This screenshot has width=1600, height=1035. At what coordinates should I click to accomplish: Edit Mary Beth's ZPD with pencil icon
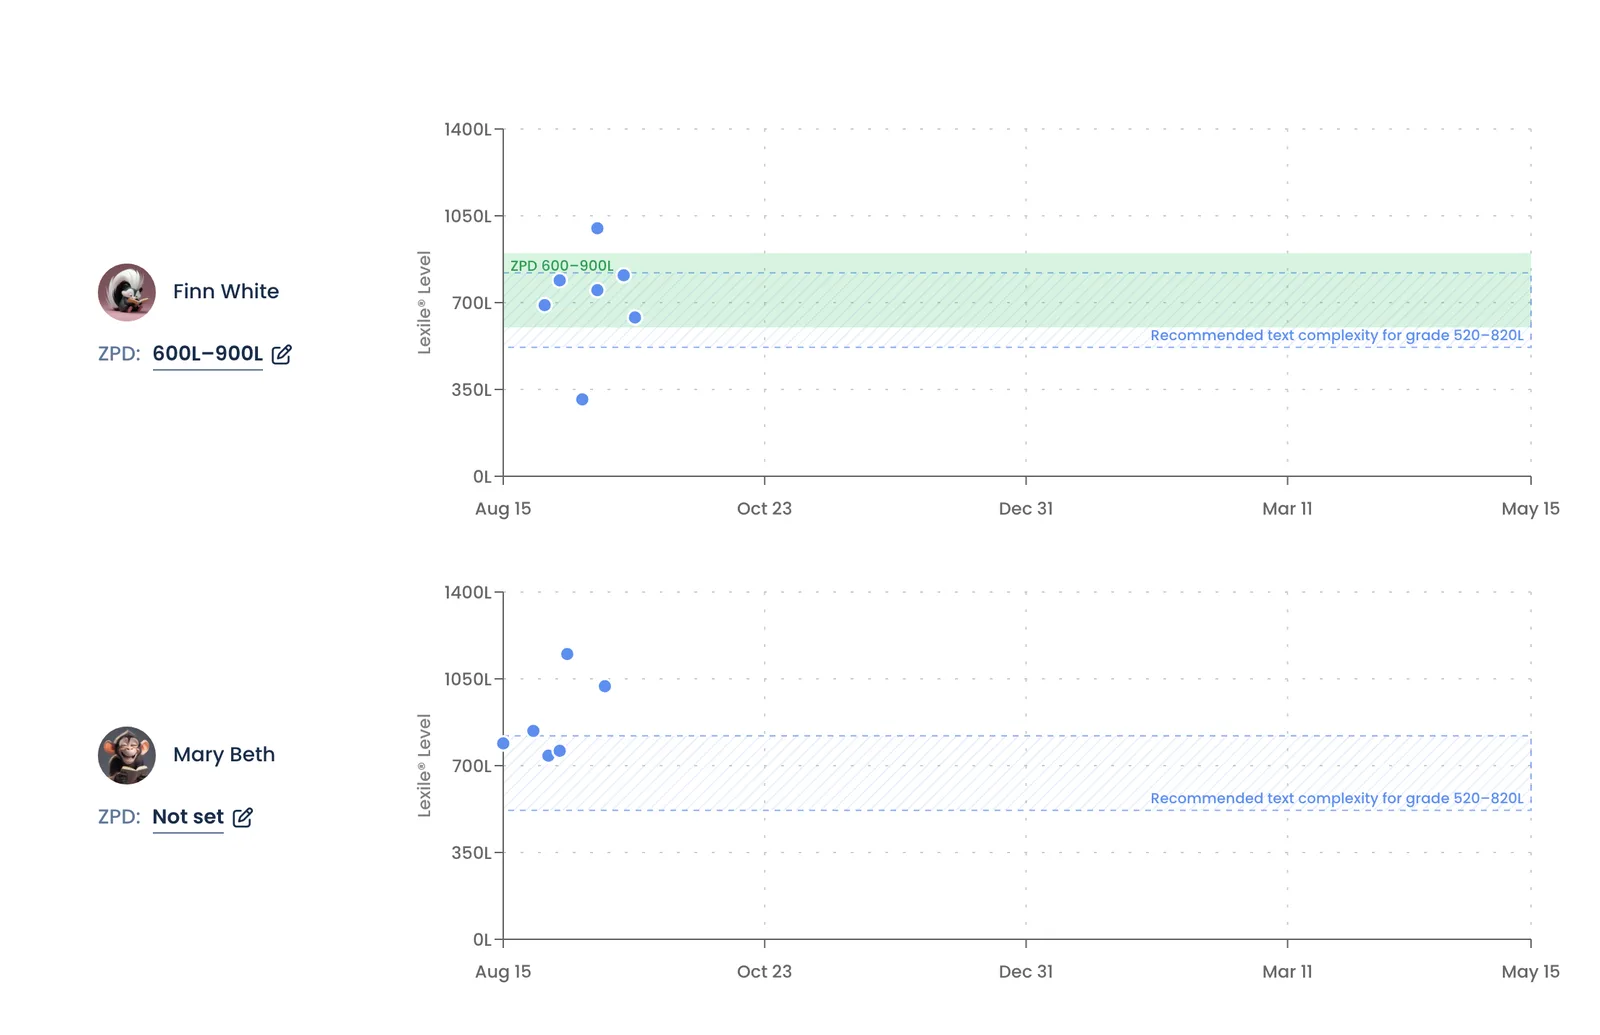[x=243, y=817]
